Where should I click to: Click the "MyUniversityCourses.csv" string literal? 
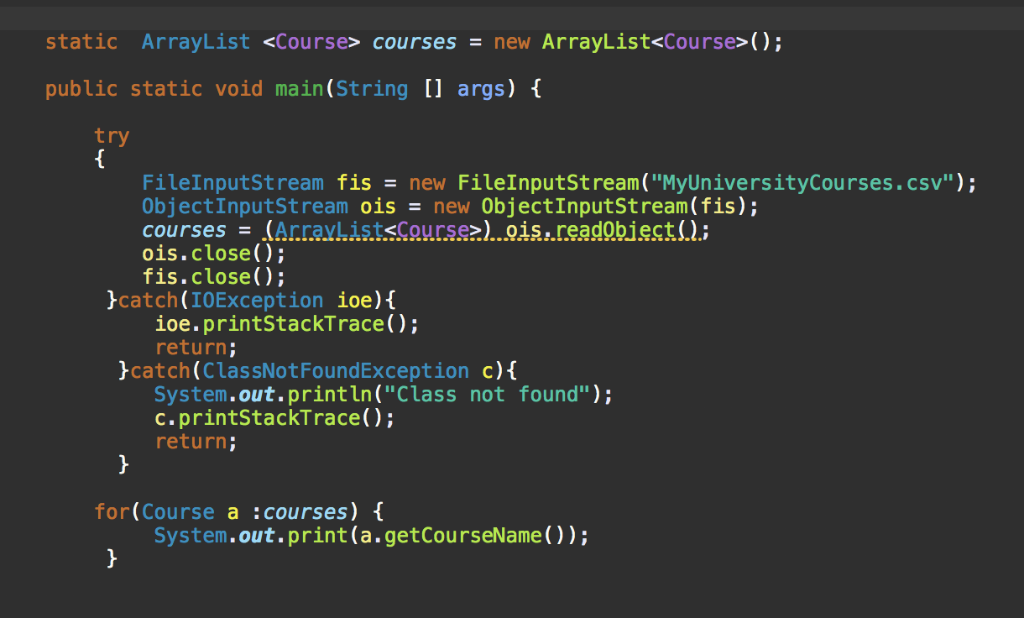803,183
